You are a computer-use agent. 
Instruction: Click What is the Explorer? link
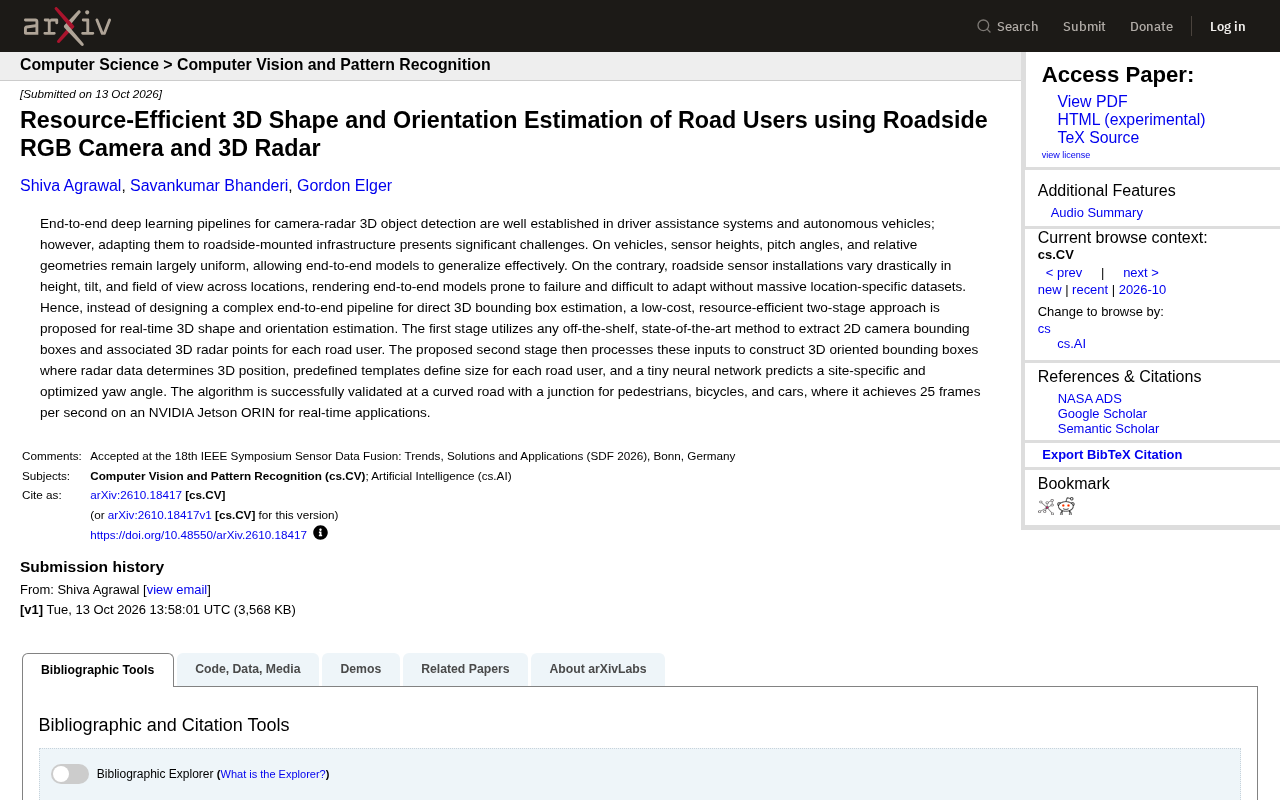273,774
